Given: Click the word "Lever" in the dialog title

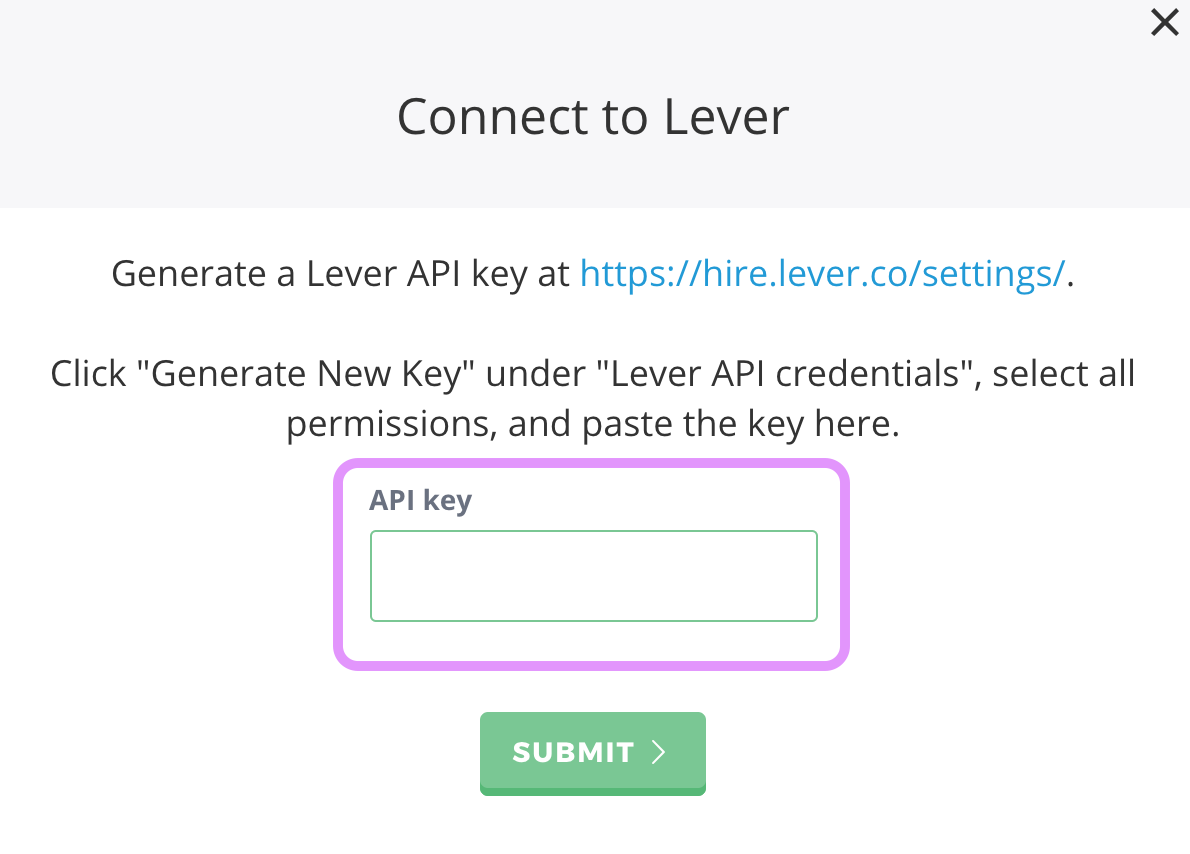Looking at the screenshot, I should coord(725,117).
